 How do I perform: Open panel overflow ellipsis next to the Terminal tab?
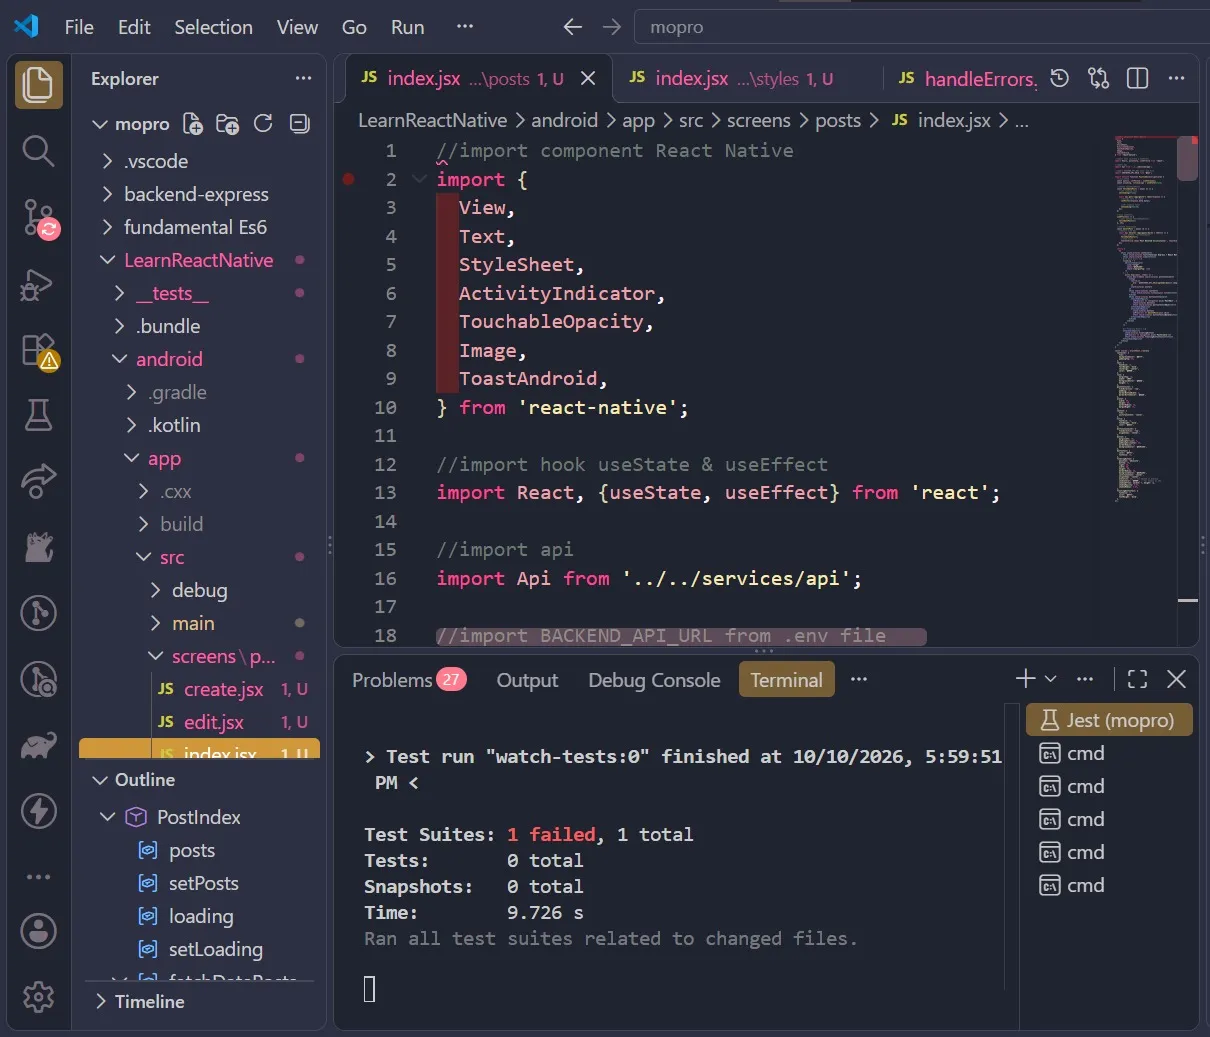point(858,680)
